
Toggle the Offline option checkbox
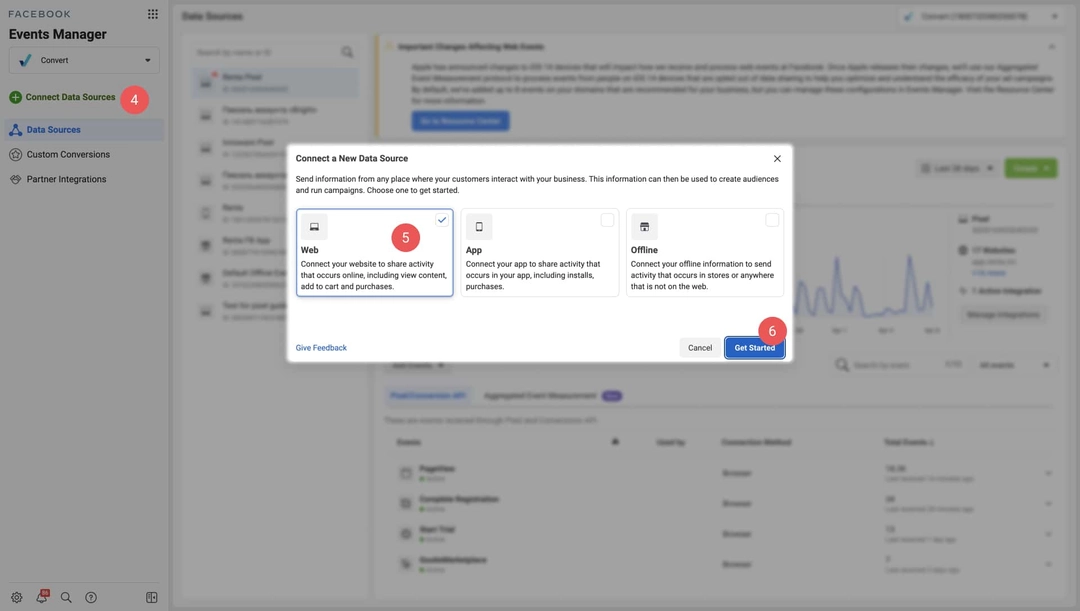[772, 220]
